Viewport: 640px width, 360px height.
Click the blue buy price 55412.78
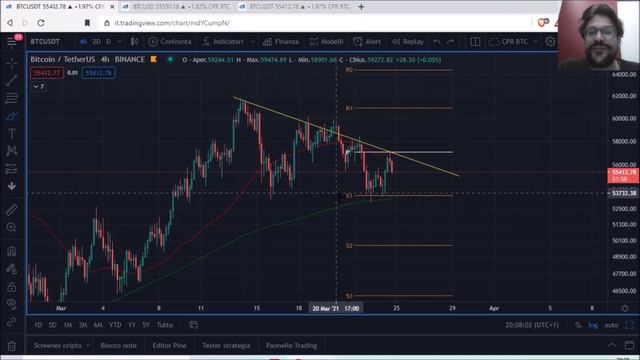tap(98, 73)
